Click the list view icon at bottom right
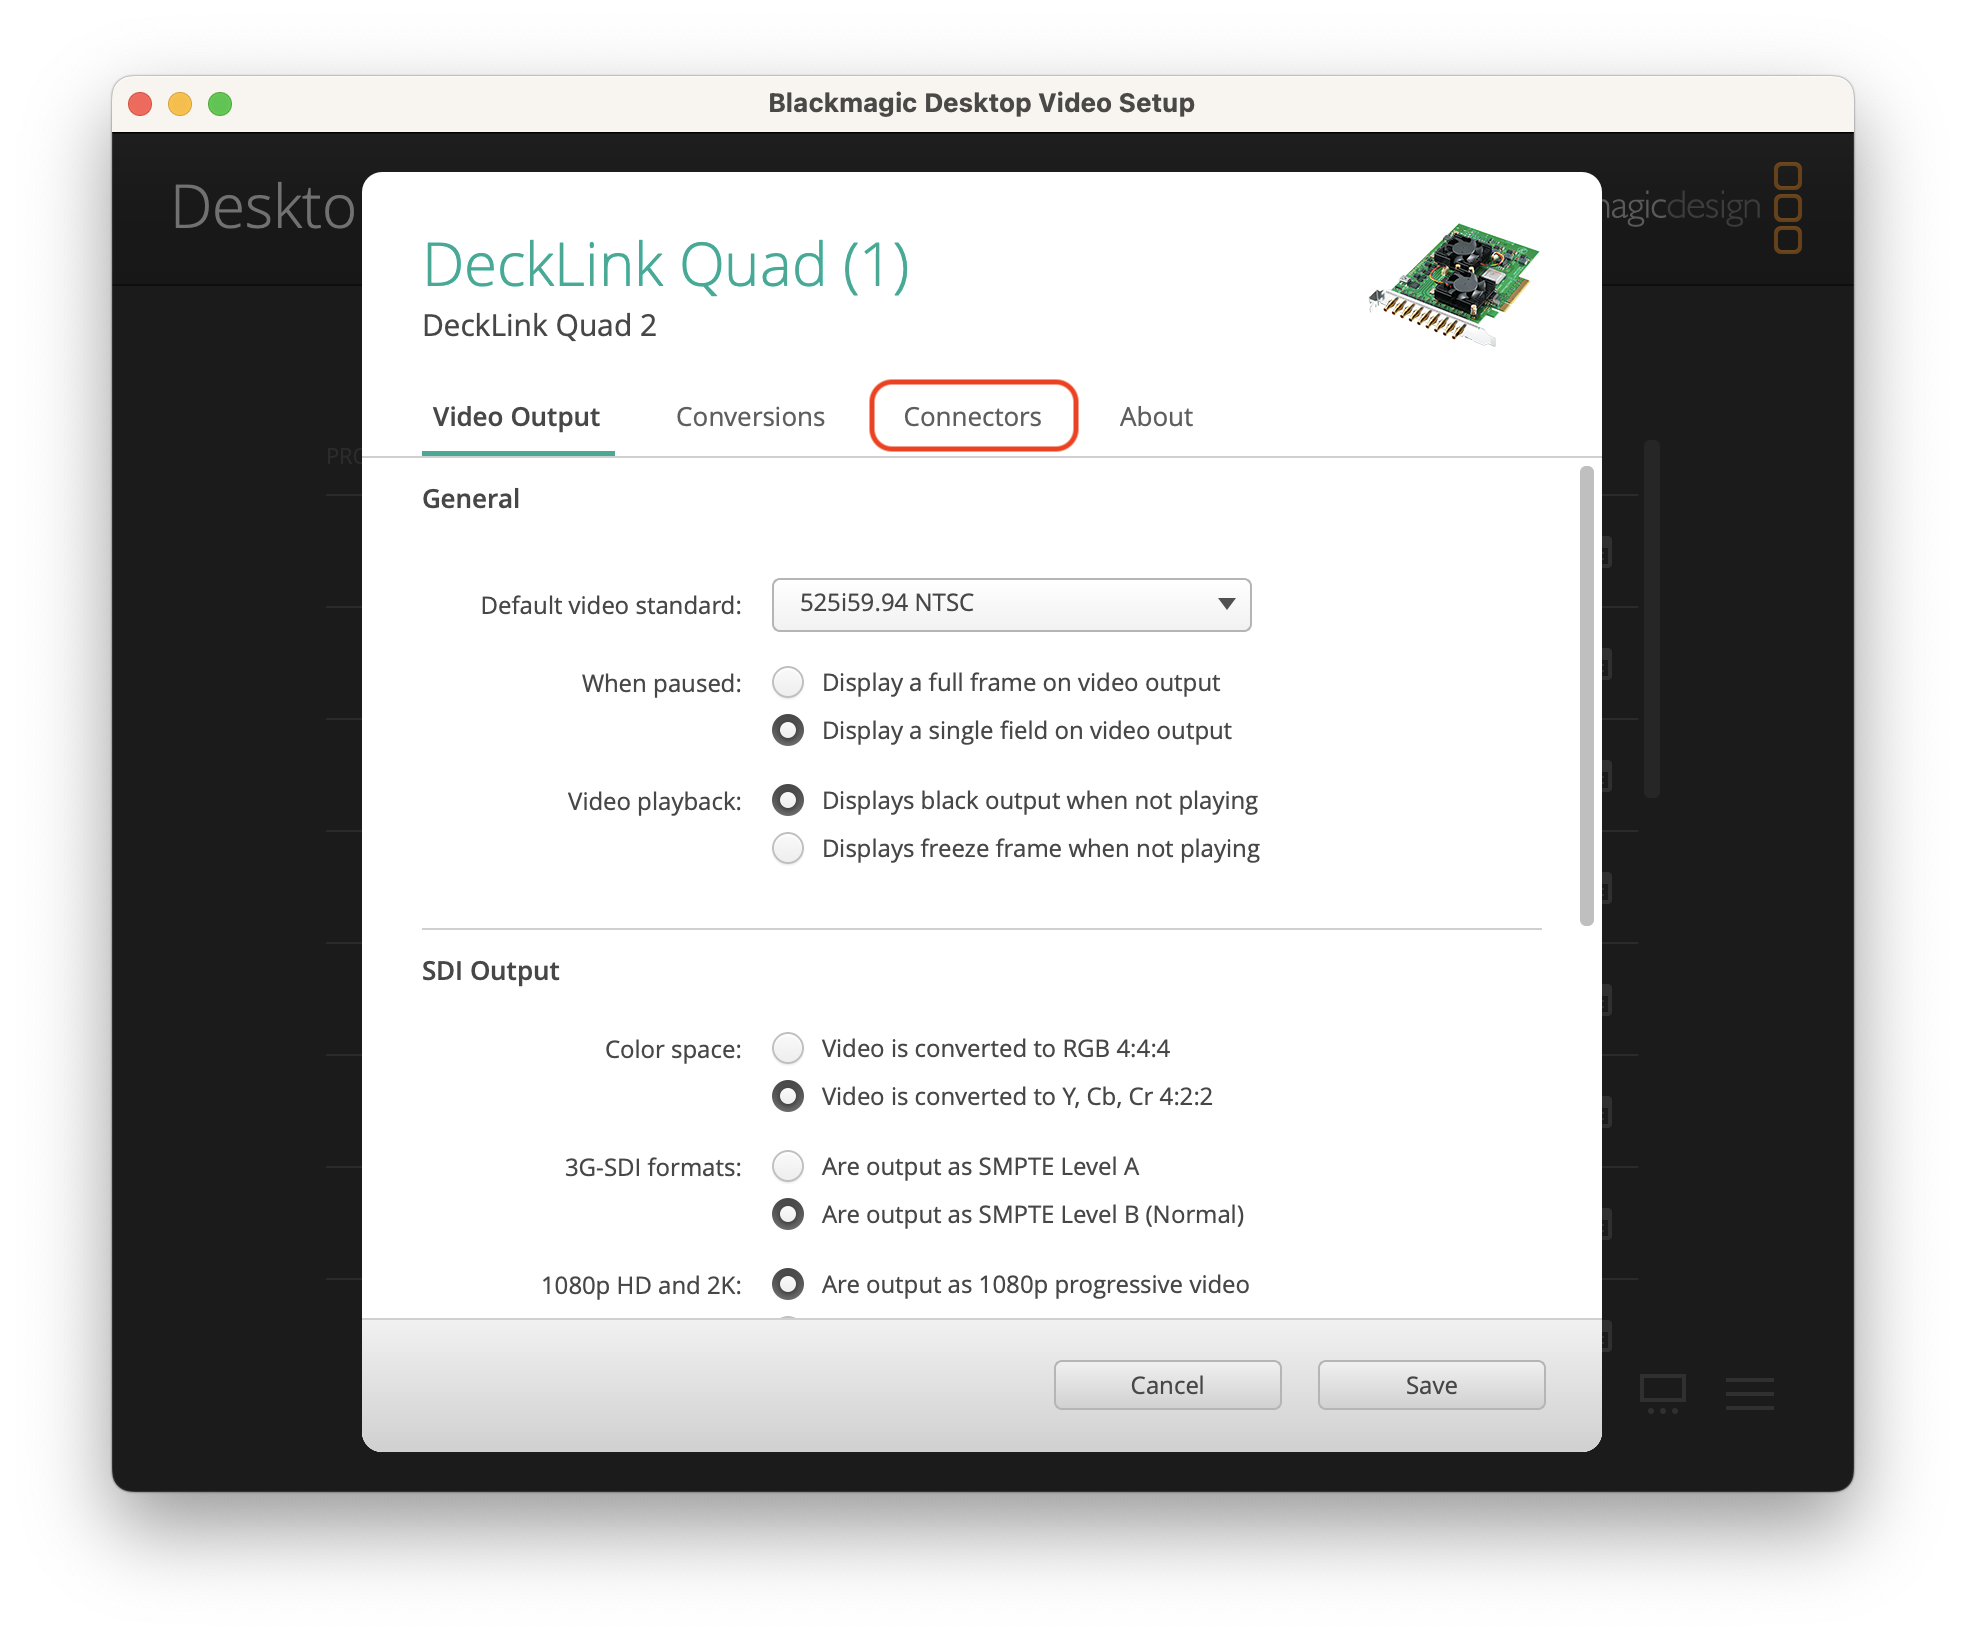Viewport: 1966px width, 1640px height. (1749, 1393)
